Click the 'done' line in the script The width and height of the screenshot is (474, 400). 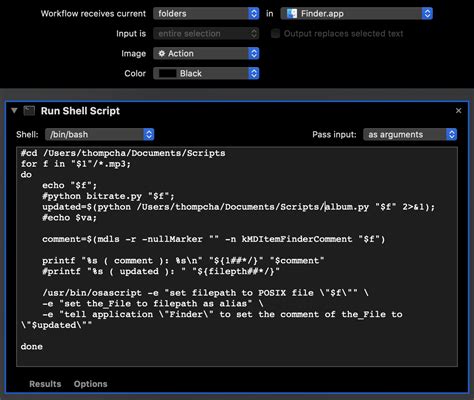tap(32, 347)
